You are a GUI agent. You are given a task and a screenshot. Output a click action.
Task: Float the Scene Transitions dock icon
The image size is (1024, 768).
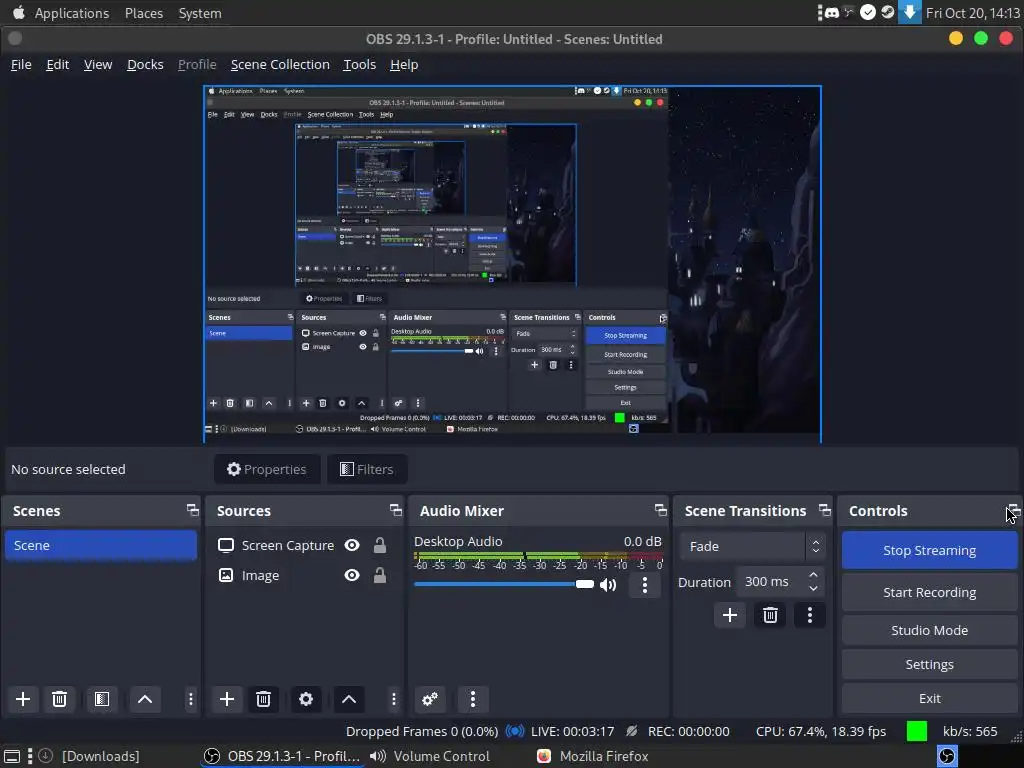click(825, 510)
